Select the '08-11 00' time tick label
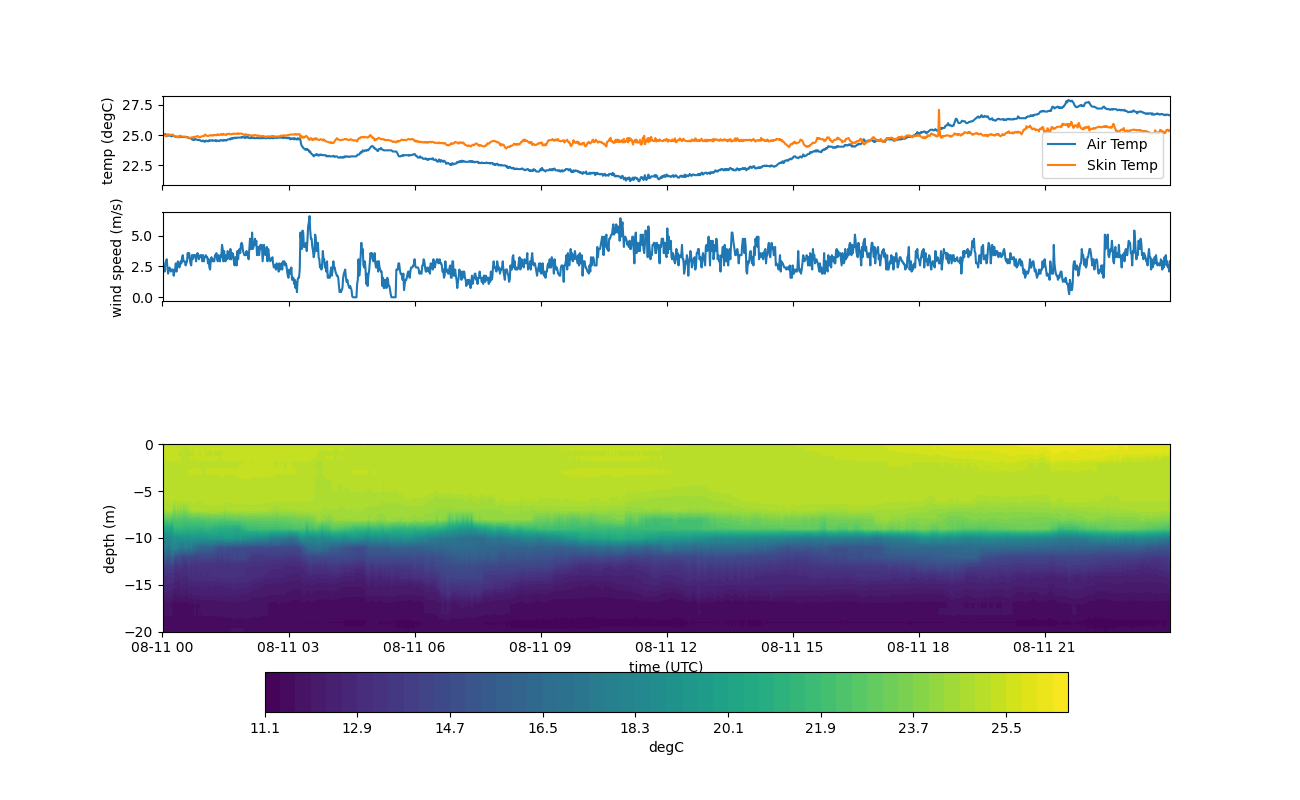This screenshot has height=800, width=1300. pos(163,647)
